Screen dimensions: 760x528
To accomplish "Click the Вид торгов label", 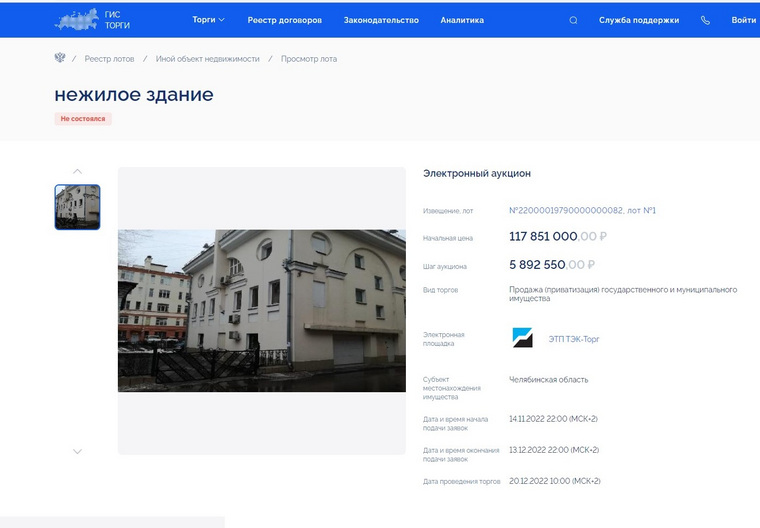I will (440, 290).
